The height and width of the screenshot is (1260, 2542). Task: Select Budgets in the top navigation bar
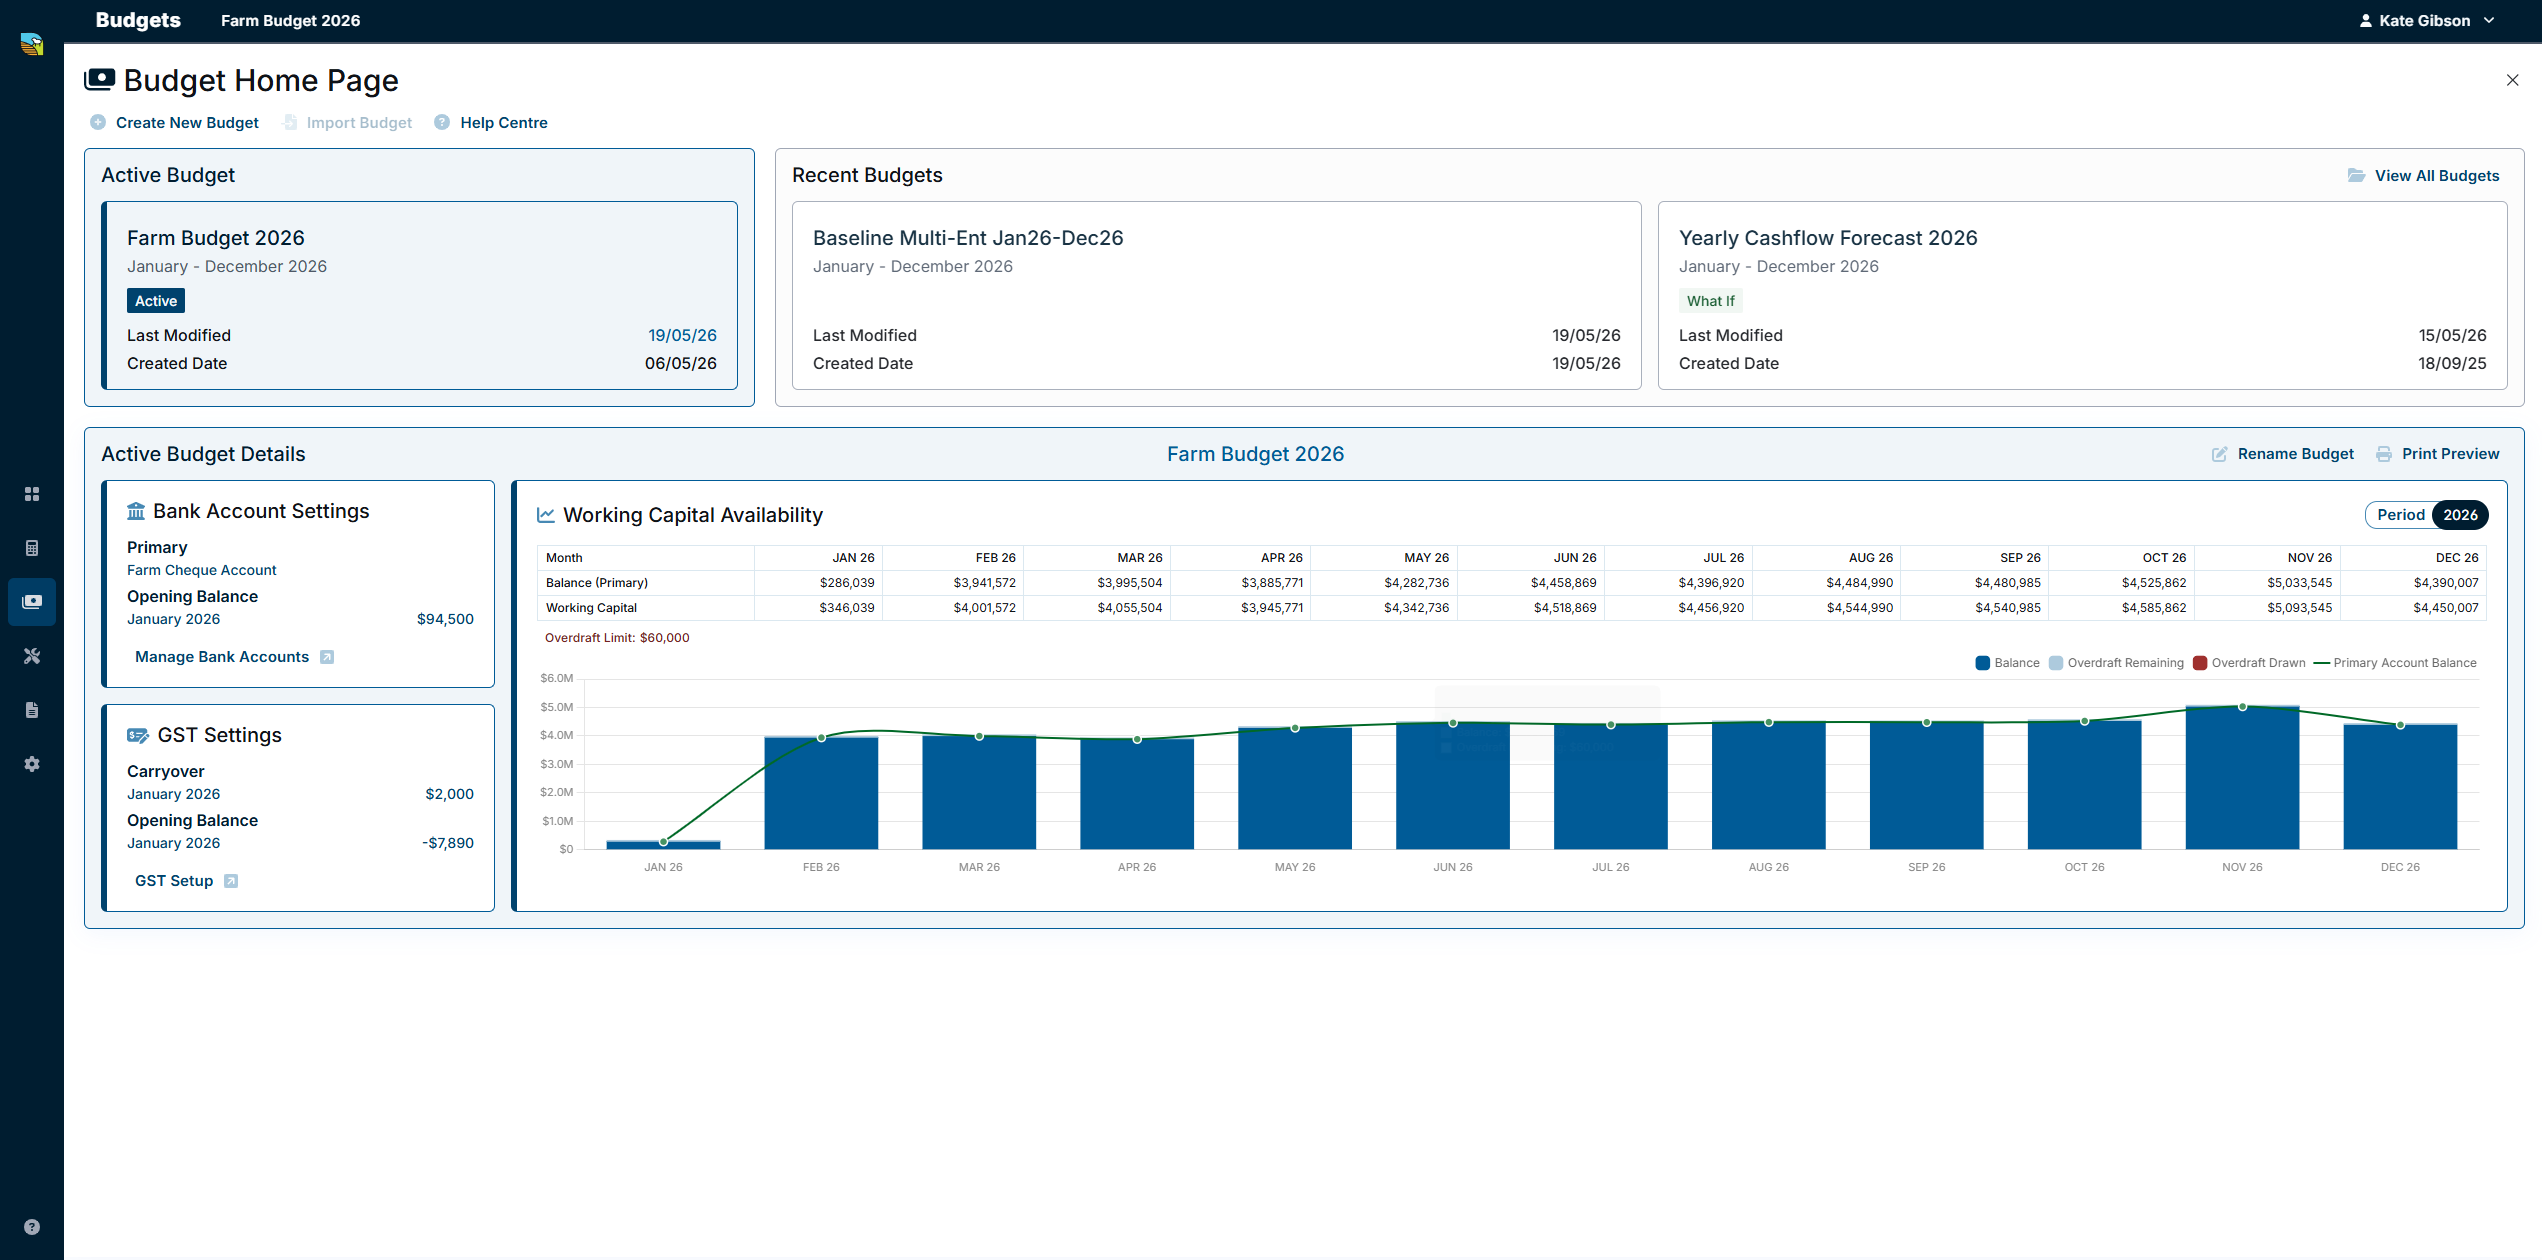(138, 21)
